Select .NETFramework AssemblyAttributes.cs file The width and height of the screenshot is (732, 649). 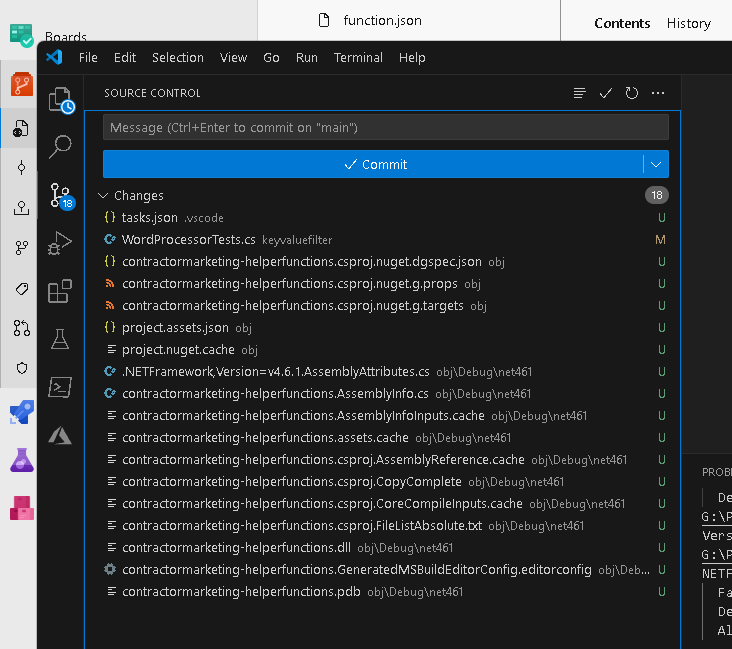click(383, 372)
